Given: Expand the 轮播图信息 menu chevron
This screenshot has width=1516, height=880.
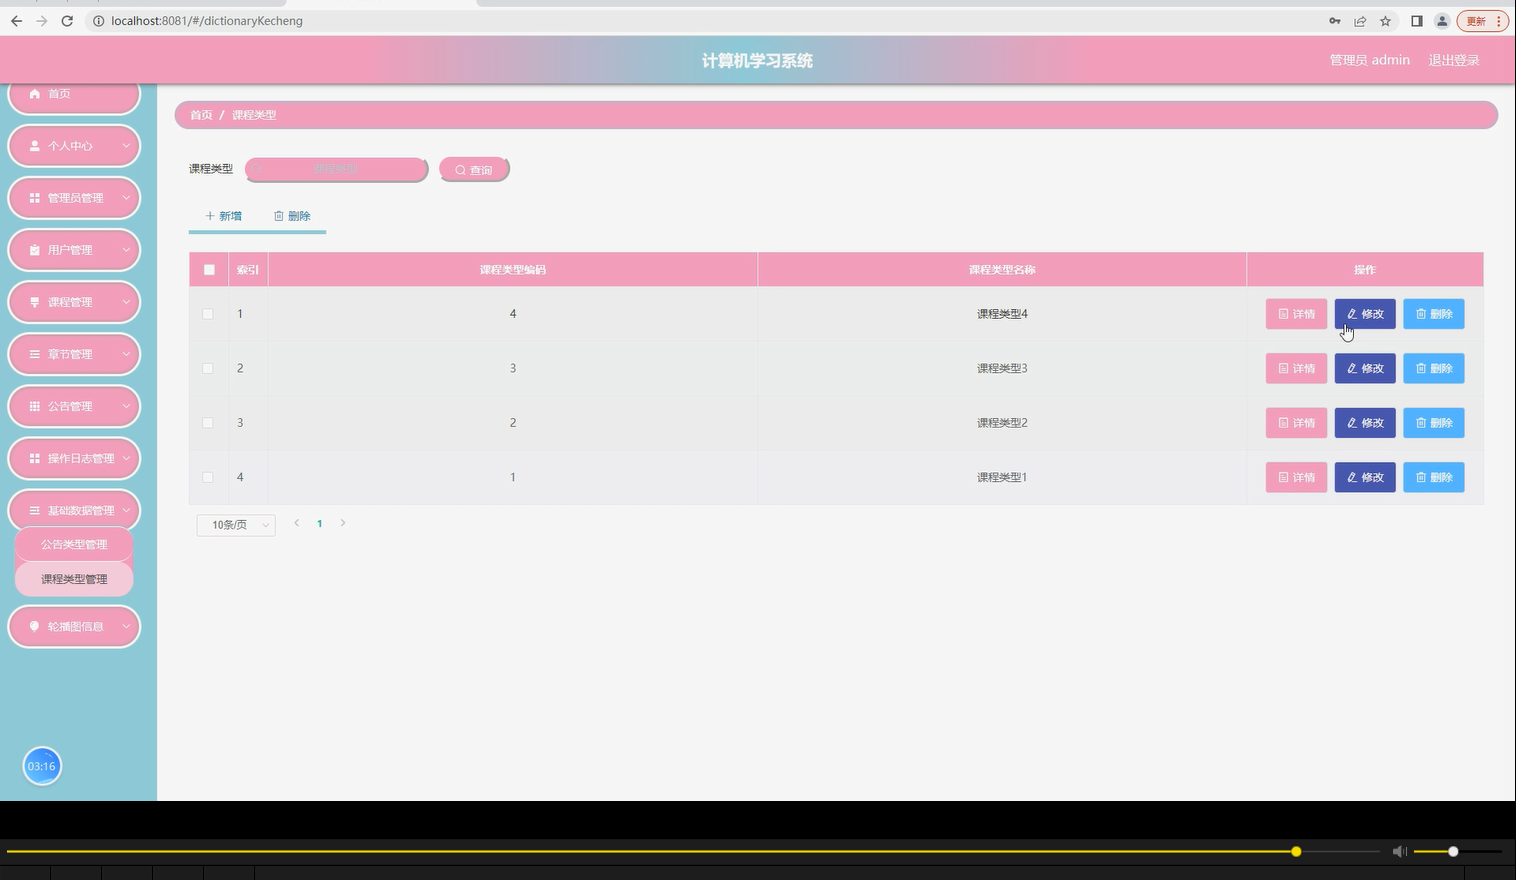Looking at the screenshot, I should 126,626.
